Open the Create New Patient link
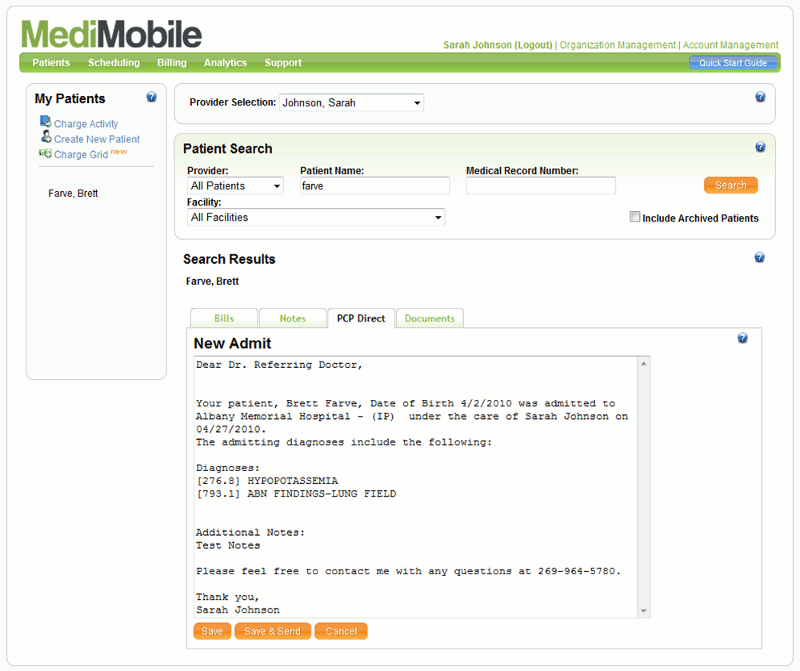The image size is (800, 671). (x=97, y=139)
